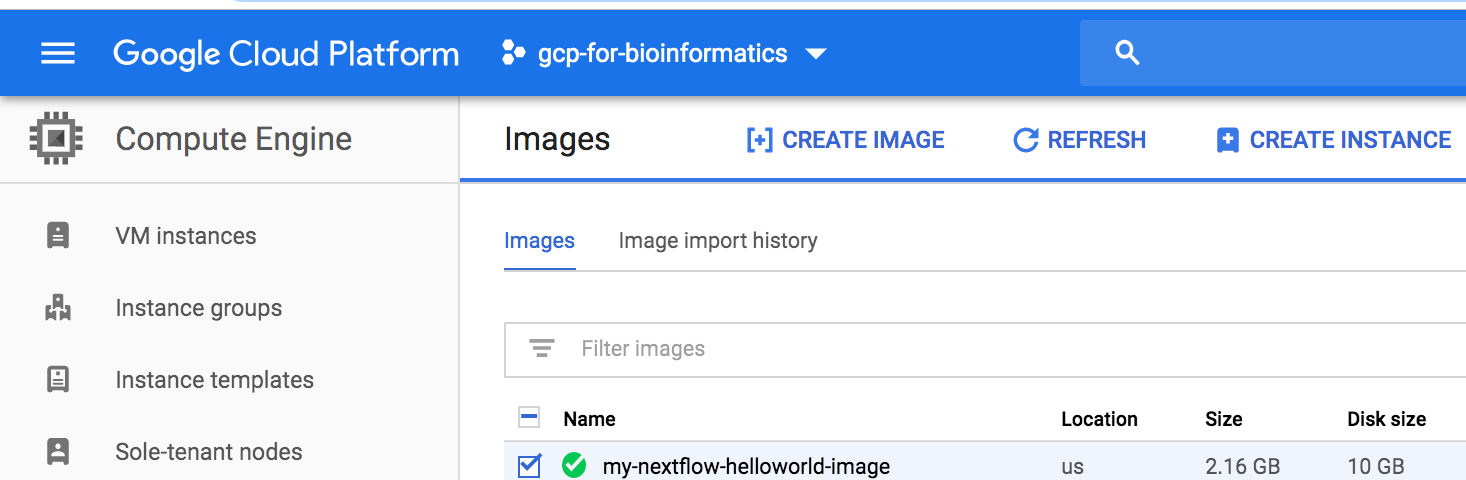The height and width of the screenshot is (480, 1466).
Task: Focus the top search bar field
Action: click(1273, 53)
